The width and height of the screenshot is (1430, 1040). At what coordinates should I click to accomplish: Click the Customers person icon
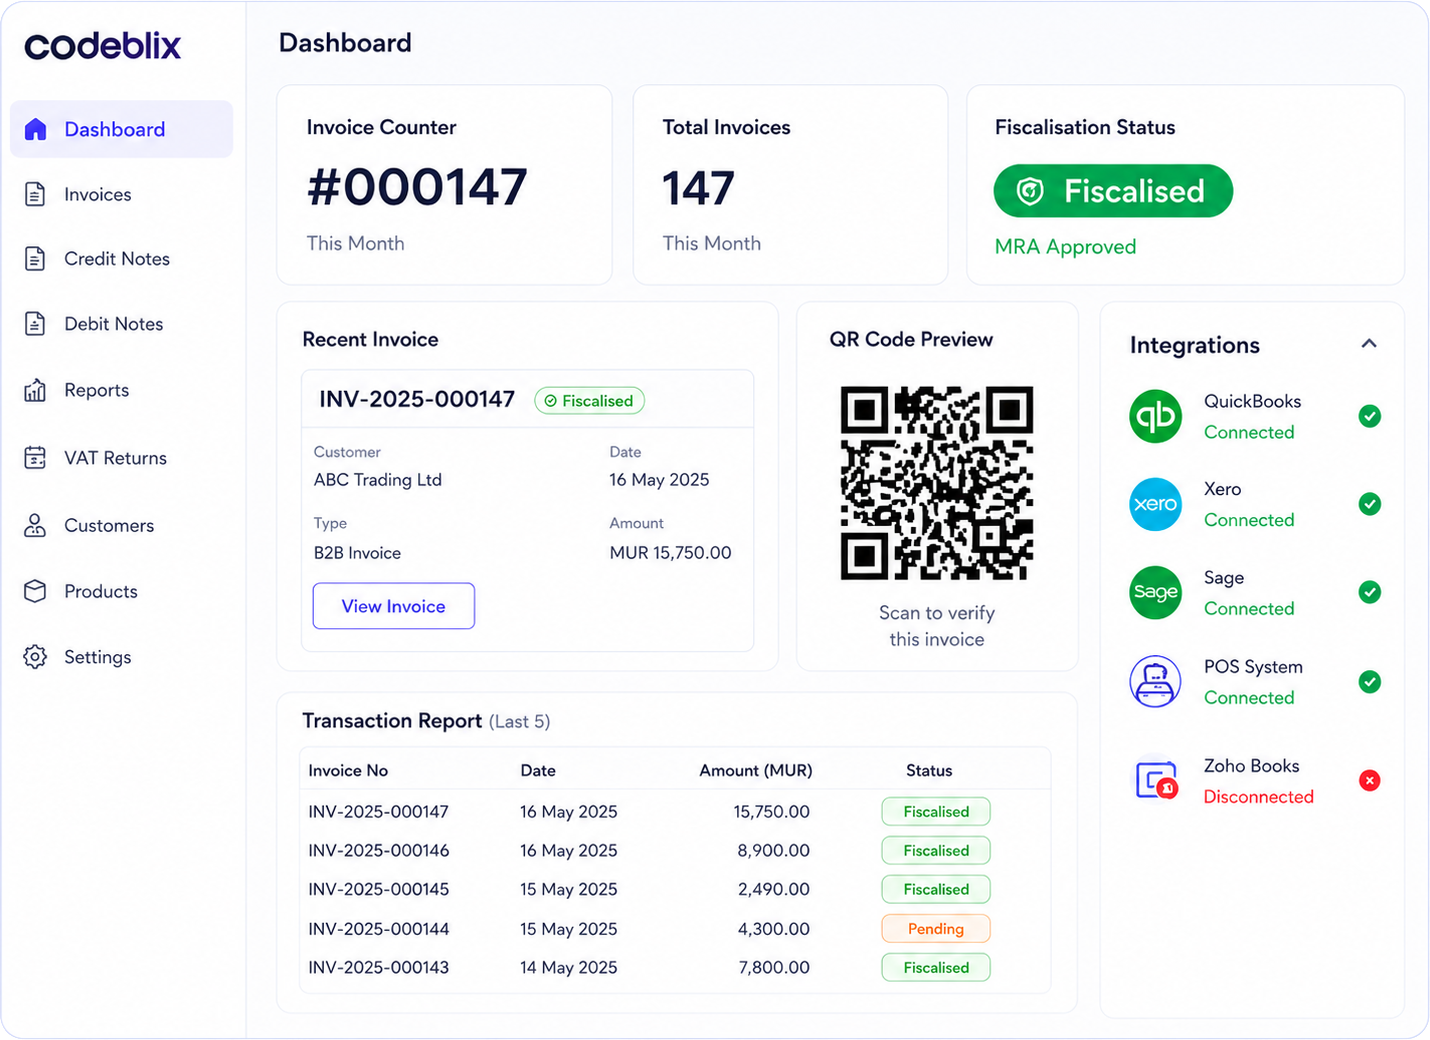pyautogui.click(x=35, y=525)
